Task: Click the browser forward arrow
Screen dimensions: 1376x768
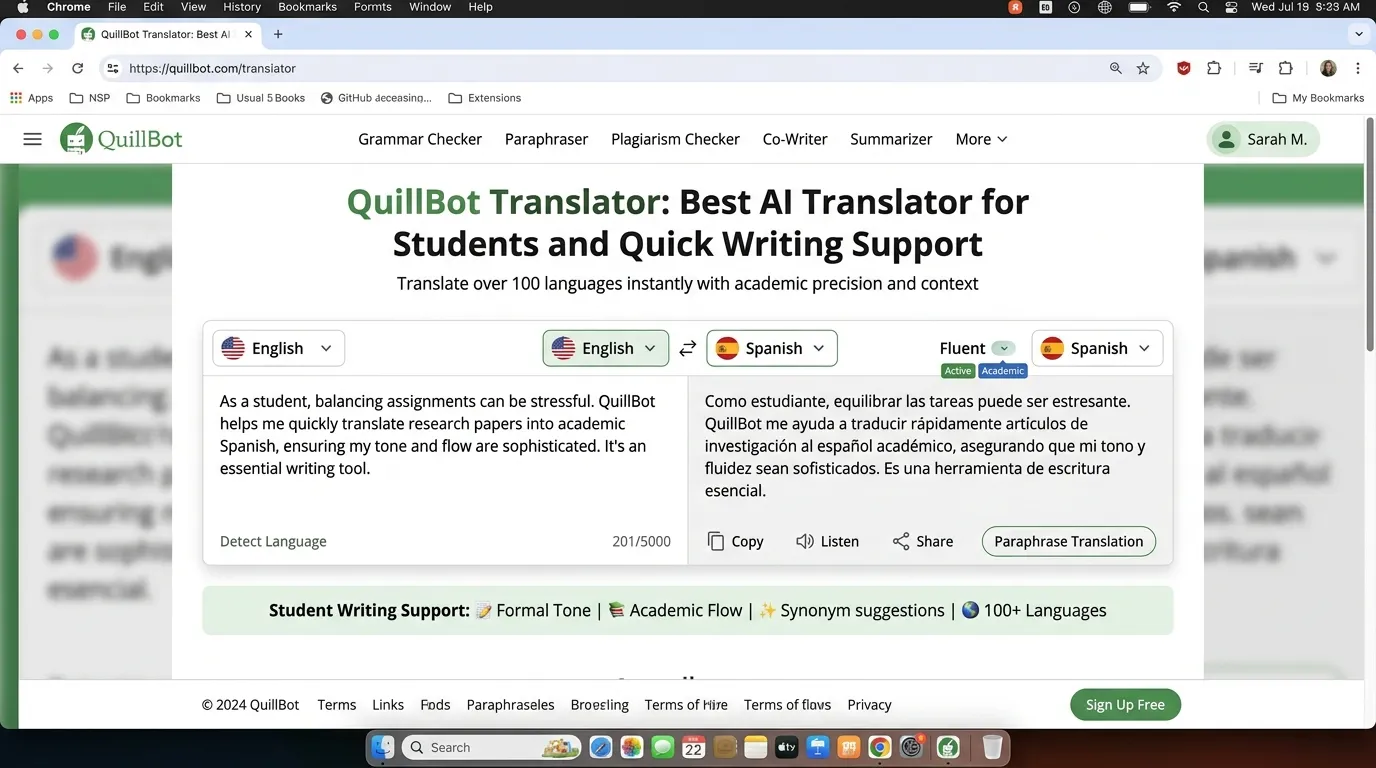Action: point(47,68)
